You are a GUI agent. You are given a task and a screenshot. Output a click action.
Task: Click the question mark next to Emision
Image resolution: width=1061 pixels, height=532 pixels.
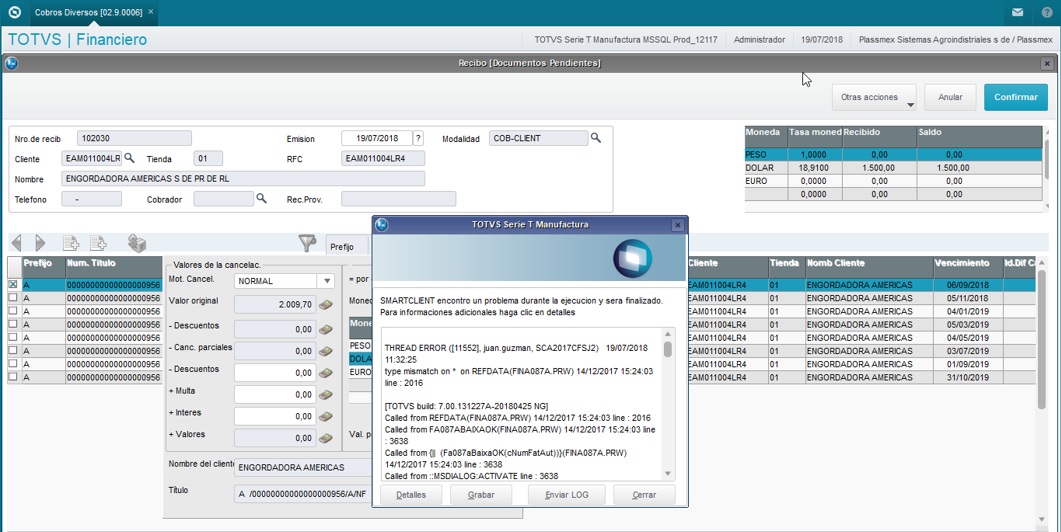point(418,138)
